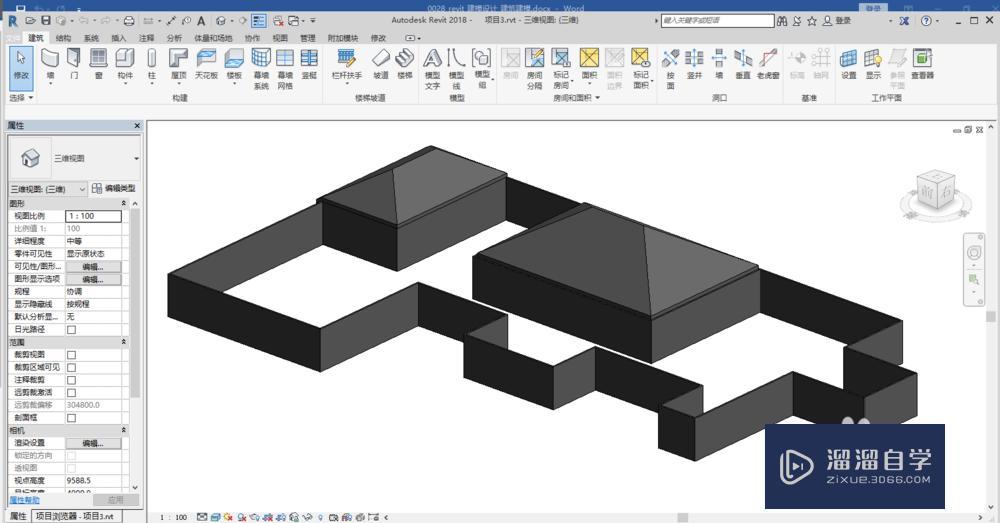This screenshot has width=1000, height=523.
Task: Select the 面积 (Area) tool
Action: 589,64
